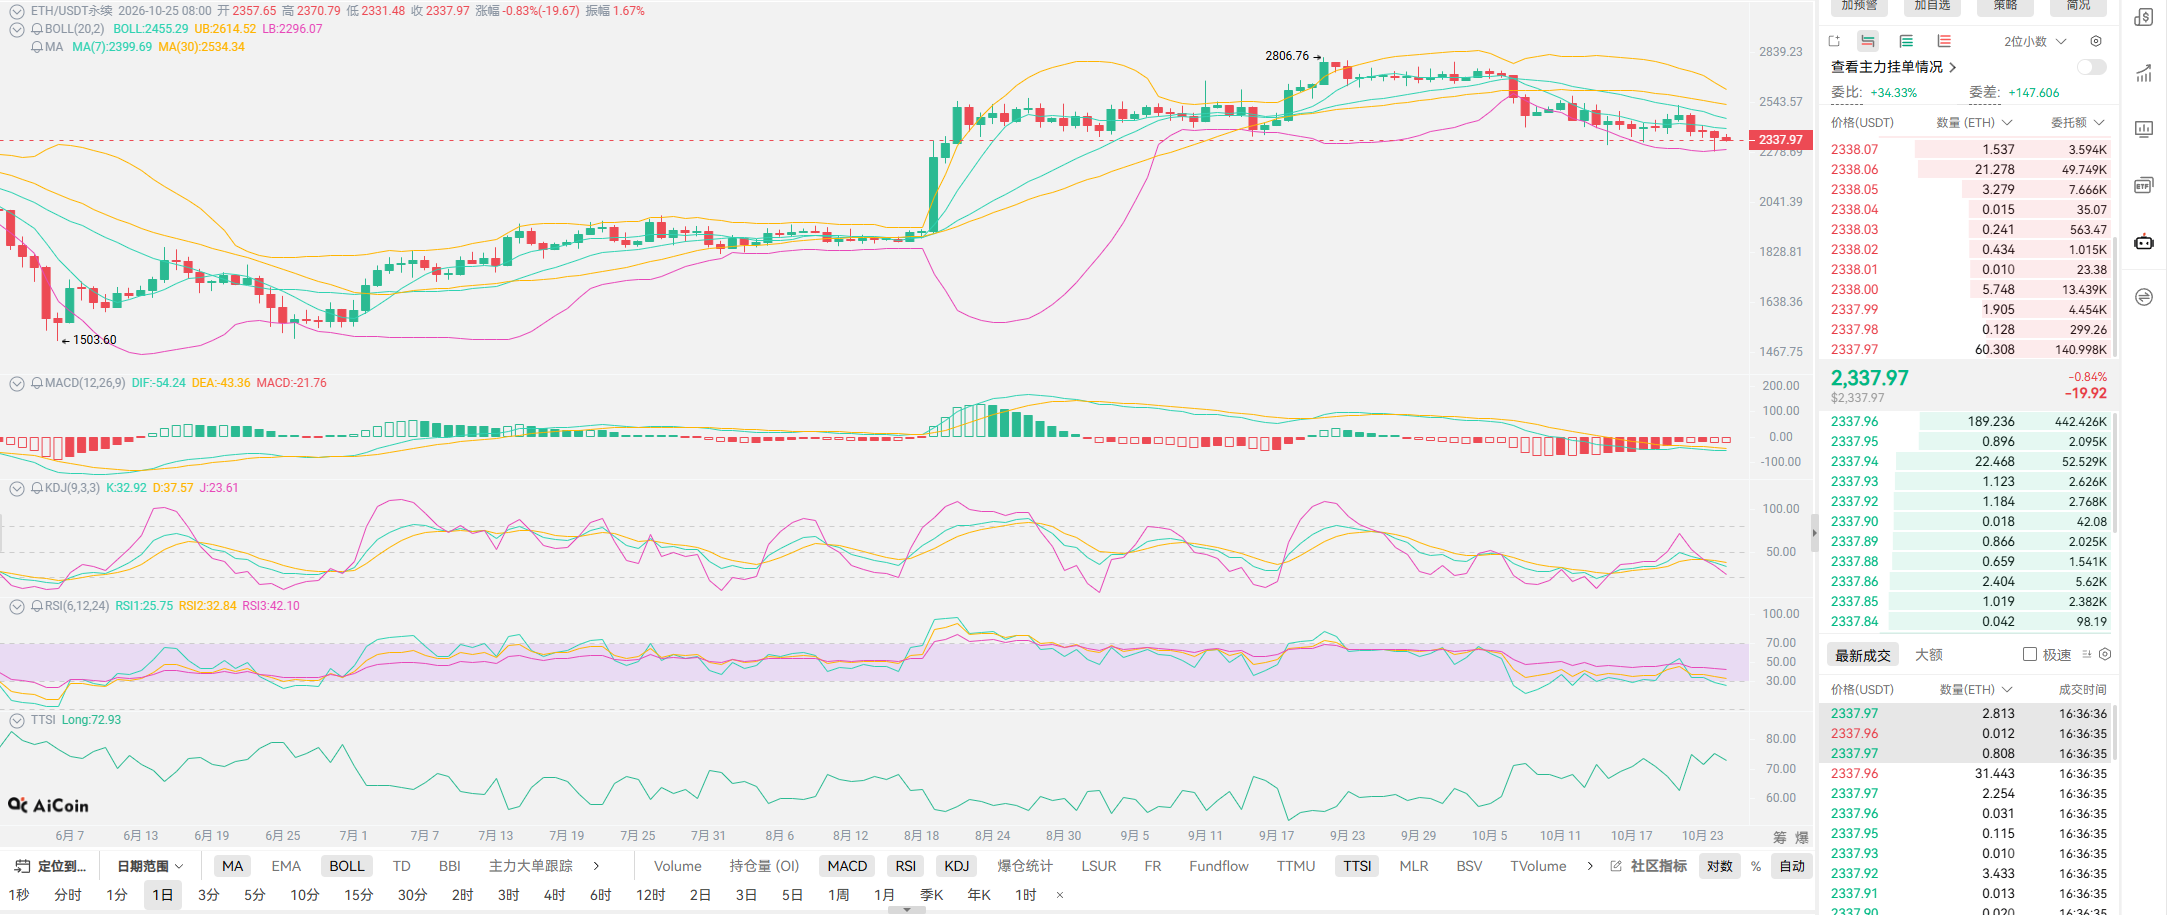The image size is (2167, 915).
Task: Click the robot icon in right sidebar
Action: point(2144,242)
